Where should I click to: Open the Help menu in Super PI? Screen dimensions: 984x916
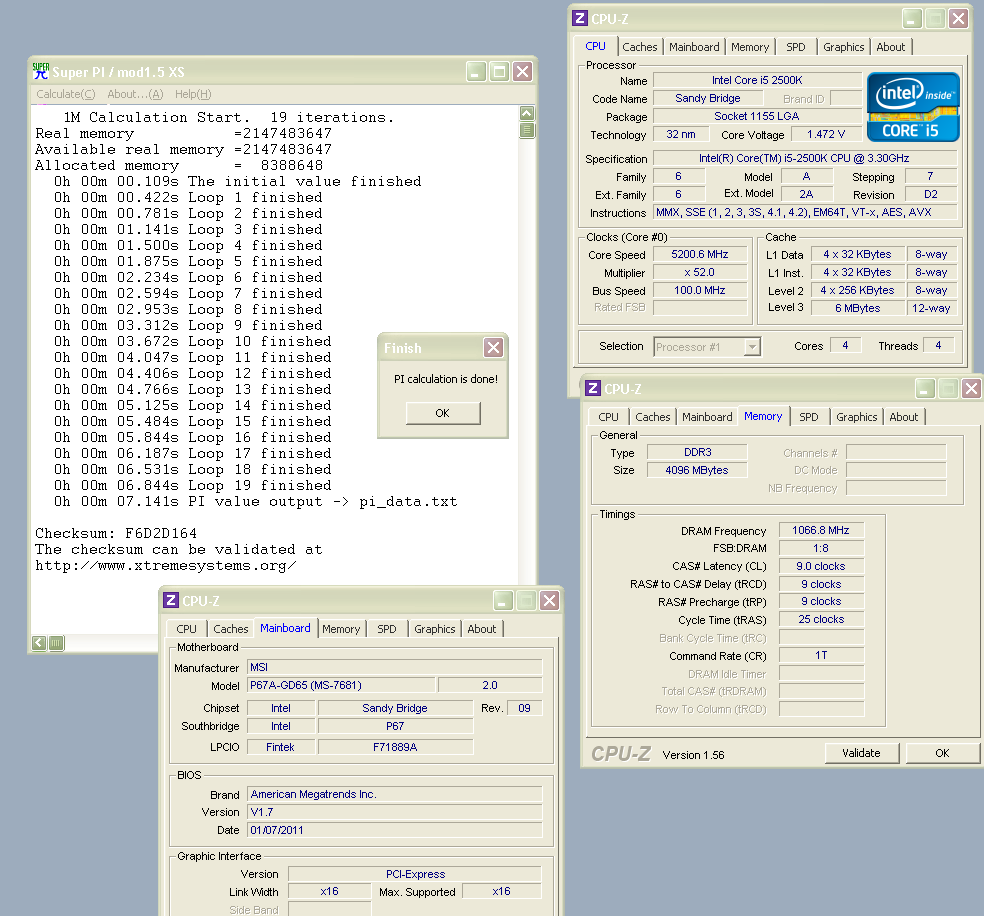click(x=193, y=94)
